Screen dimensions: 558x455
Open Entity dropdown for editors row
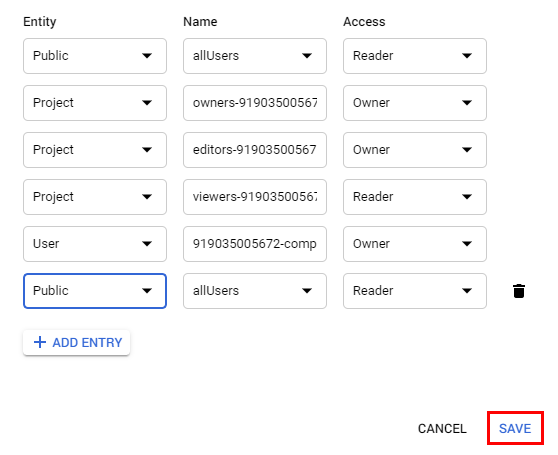tap(95, 150)
